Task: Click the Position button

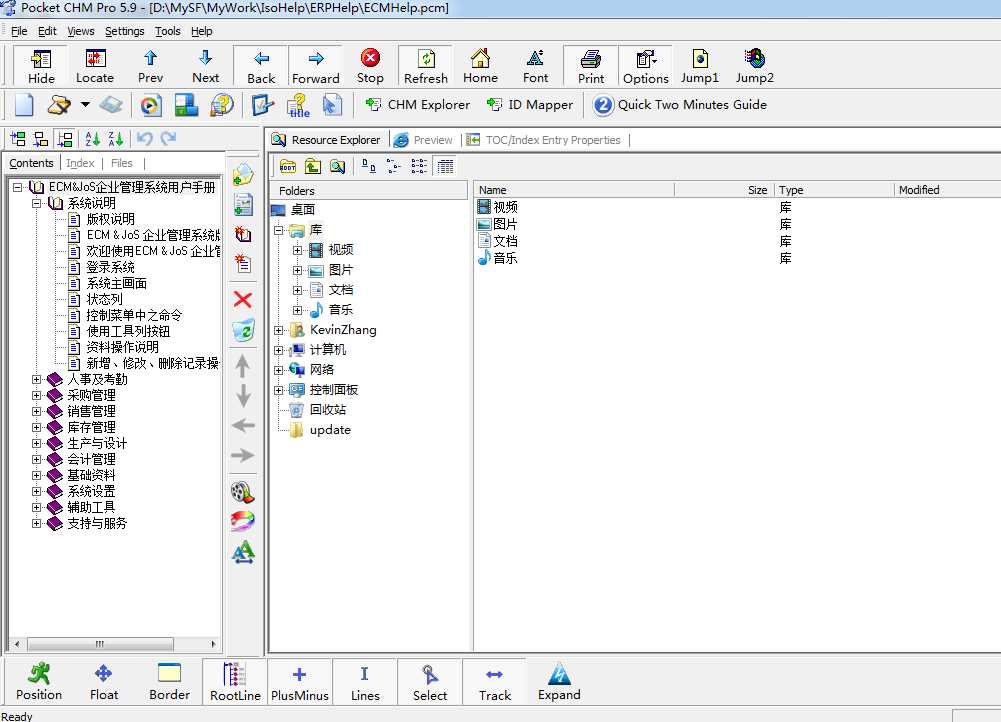Action: click(39, 682)
